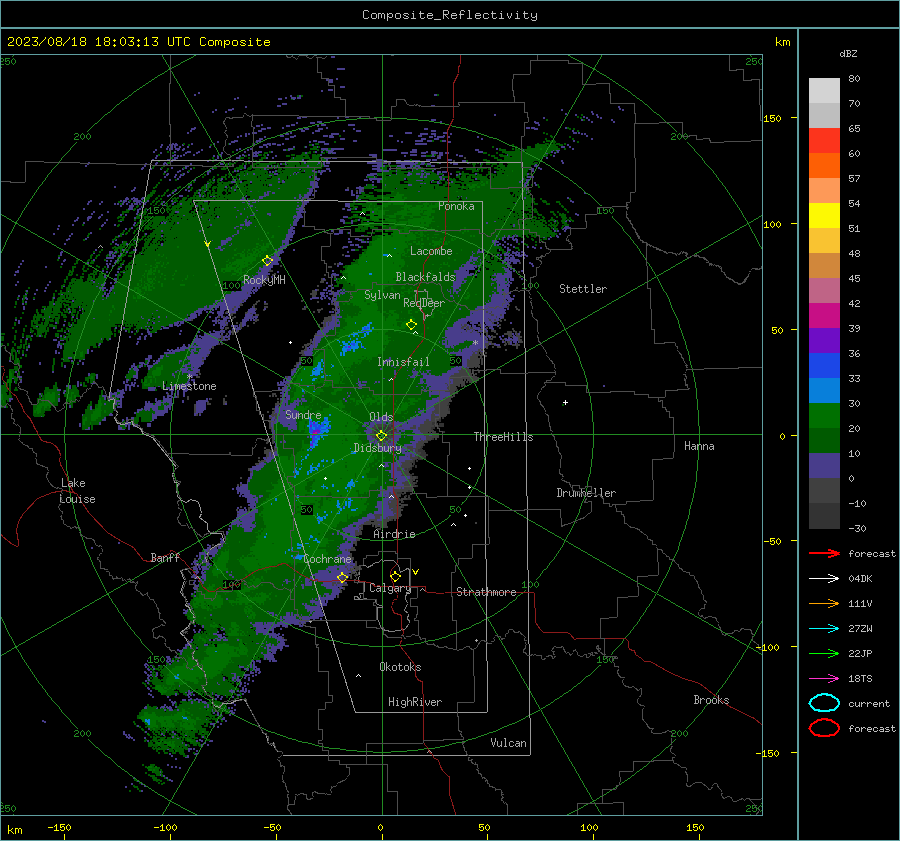
Task: Click the Banff label
Action: tap(165, 557)
